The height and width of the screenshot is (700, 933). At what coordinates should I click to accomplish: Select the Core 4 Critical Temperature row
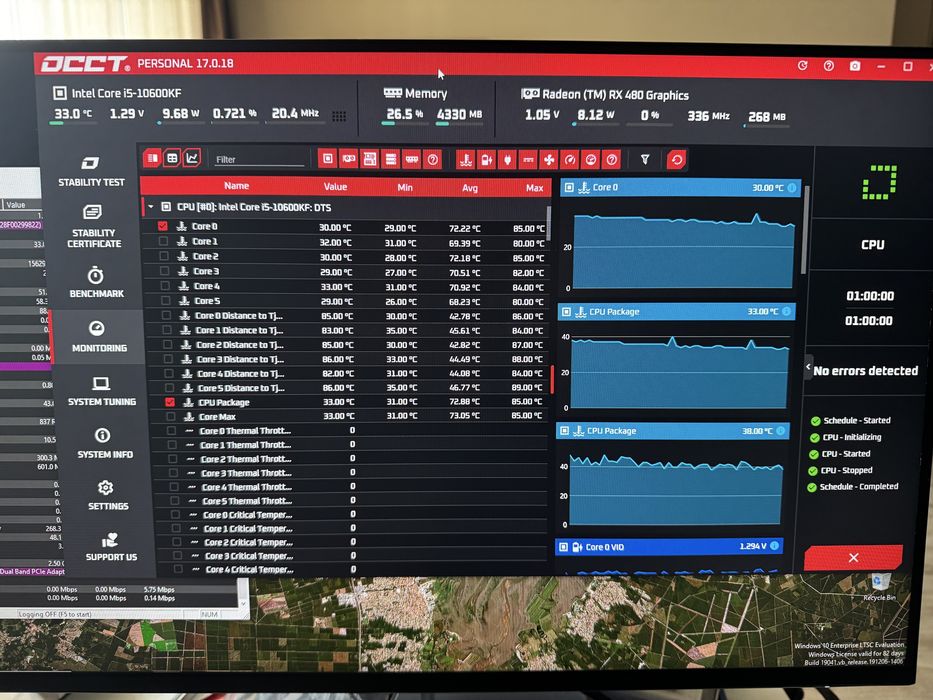click(x=350, y=569)
